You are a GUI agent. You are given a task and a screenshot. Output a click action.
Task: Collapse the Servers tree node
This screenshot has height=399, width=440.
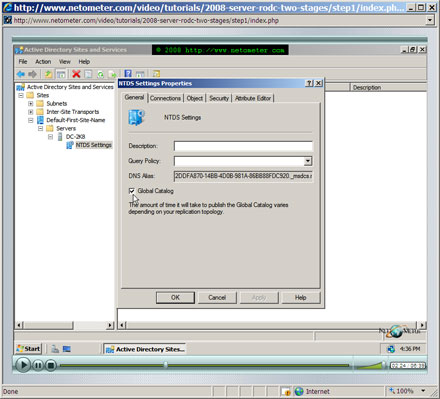[x=40, y=129]
